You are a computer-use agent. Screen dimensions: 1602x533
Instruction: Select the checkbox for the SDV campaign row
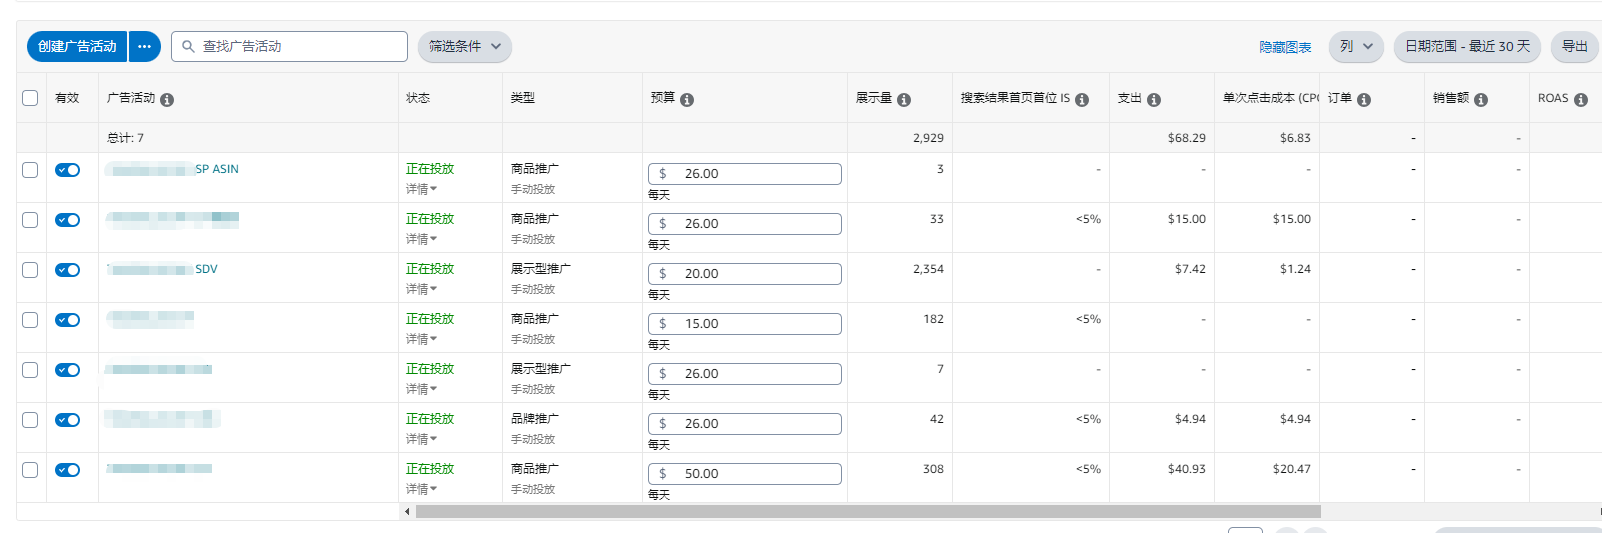pos(30,270)
